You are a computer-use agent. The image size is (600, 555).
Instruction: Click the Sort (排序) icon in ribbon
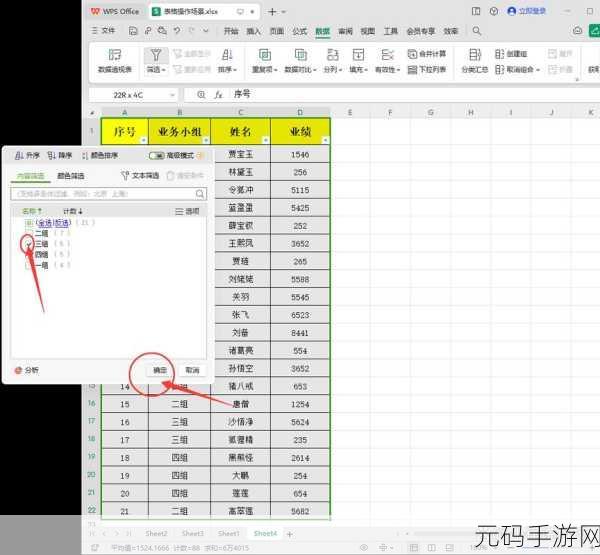pos(227,56)
